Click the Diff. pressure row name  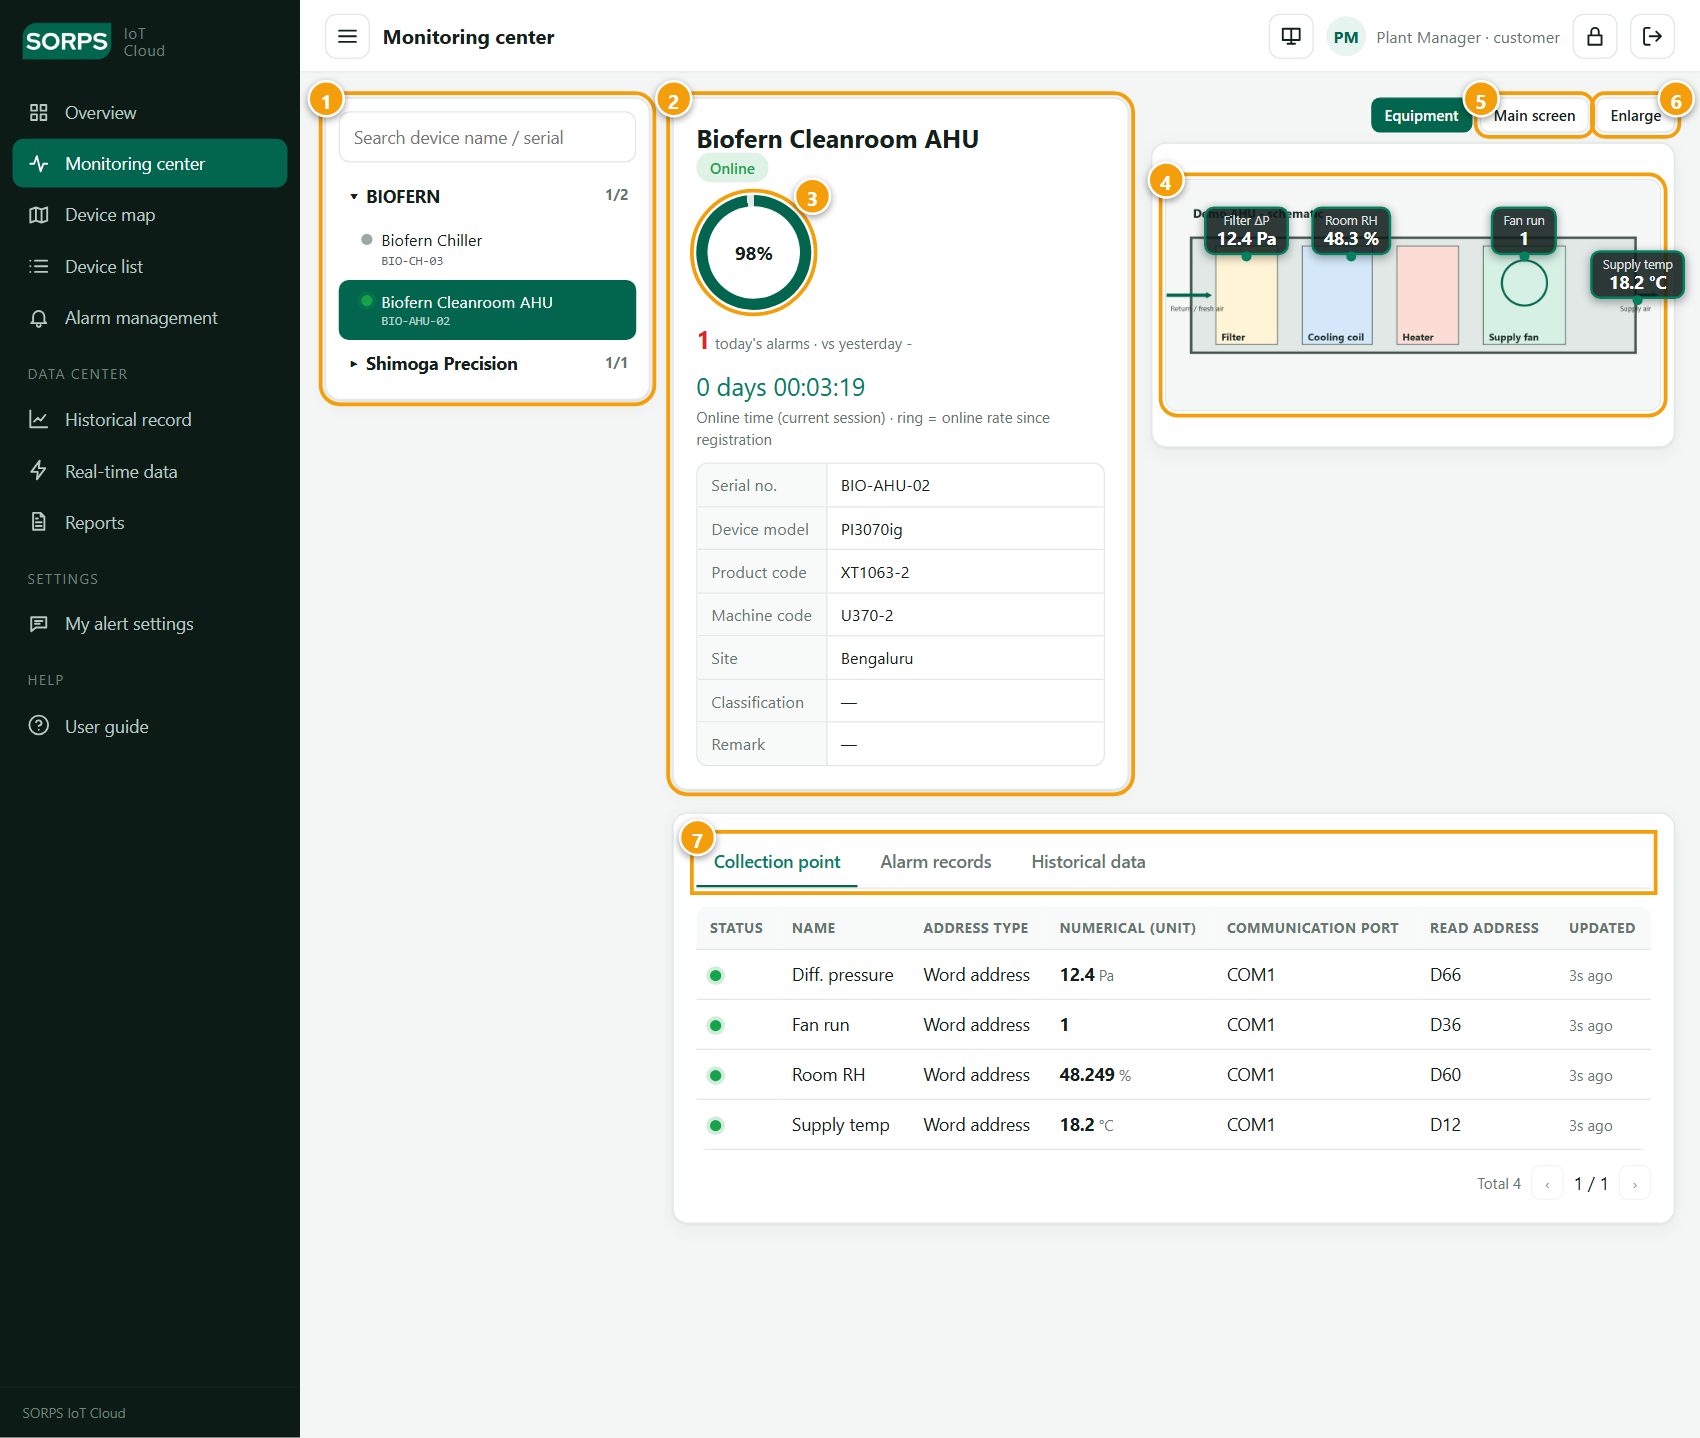tap(842, 975)
